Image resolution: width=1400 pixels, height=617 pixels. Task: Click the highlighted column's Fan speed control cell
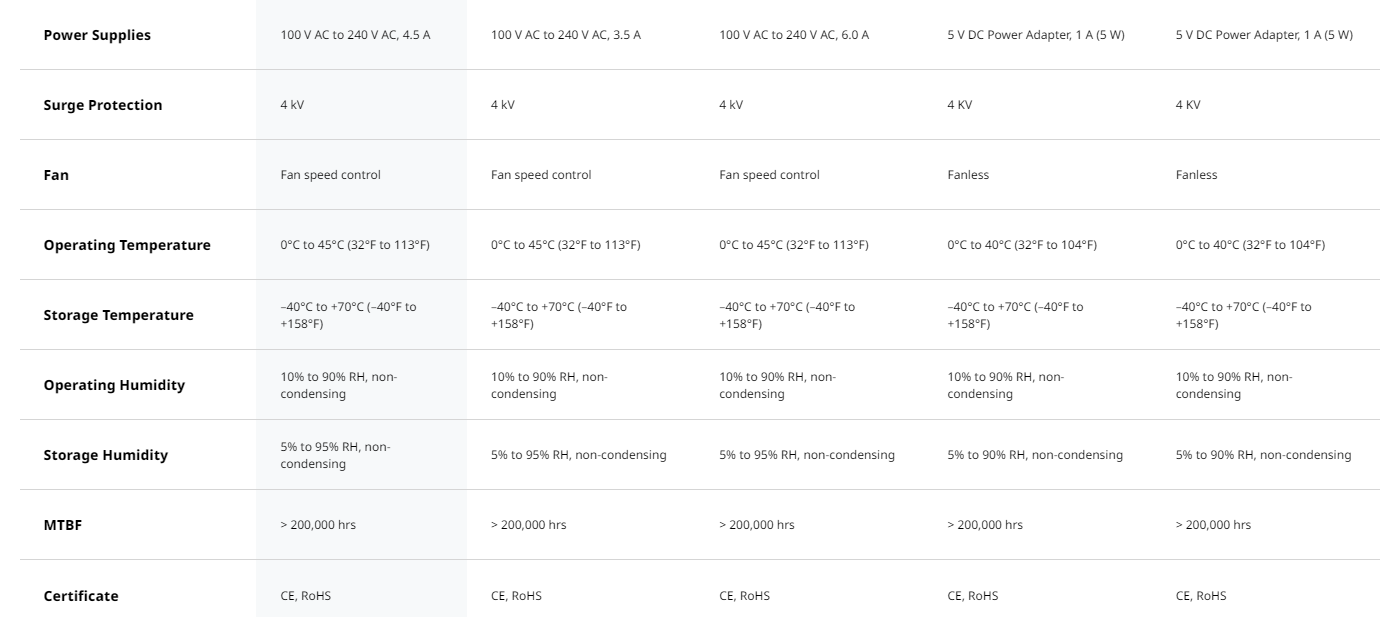point(331,175)
